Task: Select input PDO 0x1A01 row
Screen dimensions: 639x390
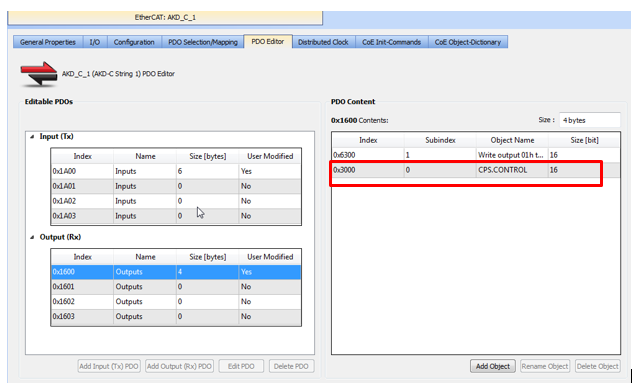Action: coord(176,186)
